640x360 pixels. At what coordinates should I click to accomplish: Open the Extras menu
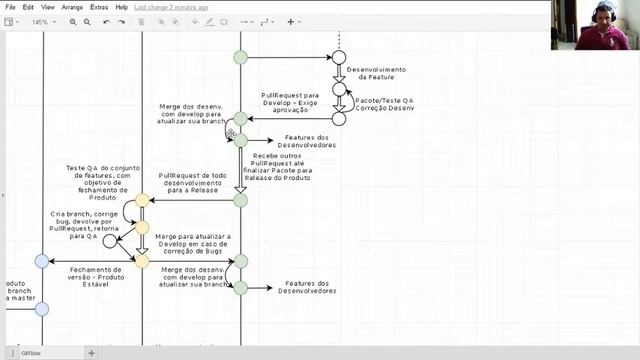tap(99, 7)
